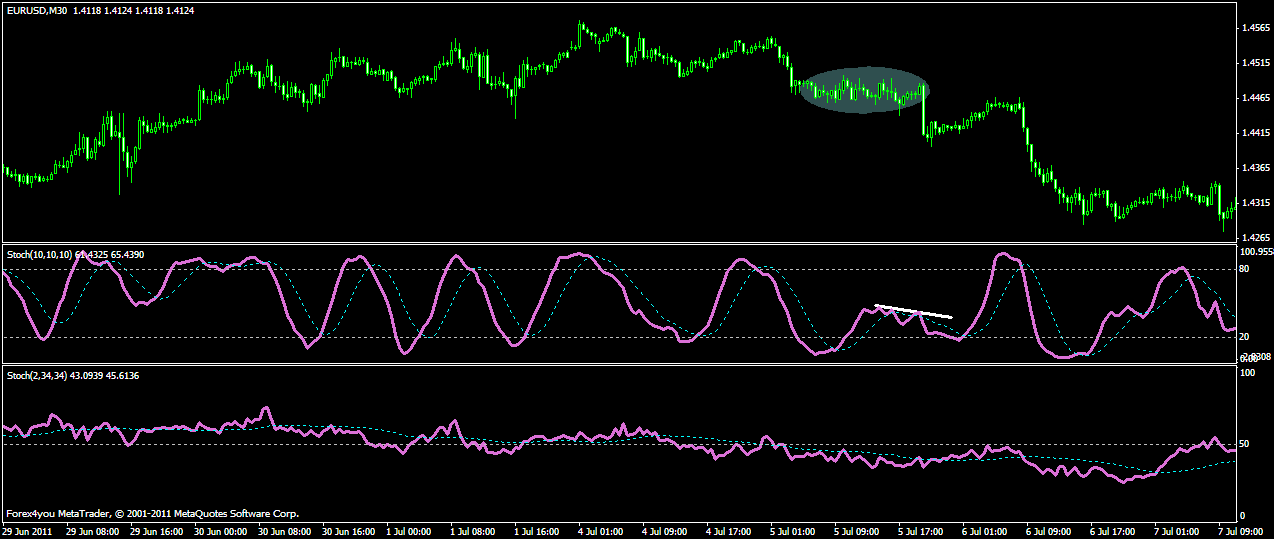Viewport: 1274px width, 539px height.
Task: Click the 1.4515 price axis label
Action: [1255, 63]
